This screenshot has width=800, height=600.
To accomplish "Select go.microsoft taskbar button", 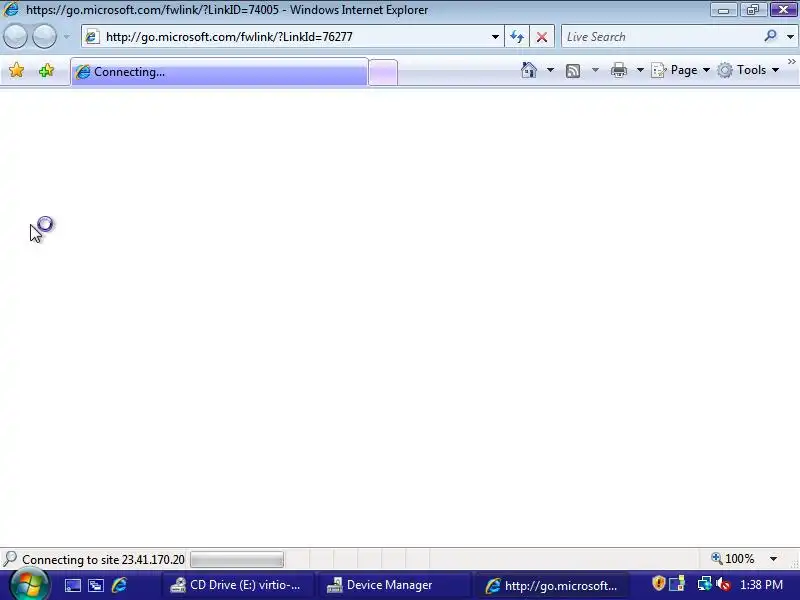I will click(x=551, y=585).
